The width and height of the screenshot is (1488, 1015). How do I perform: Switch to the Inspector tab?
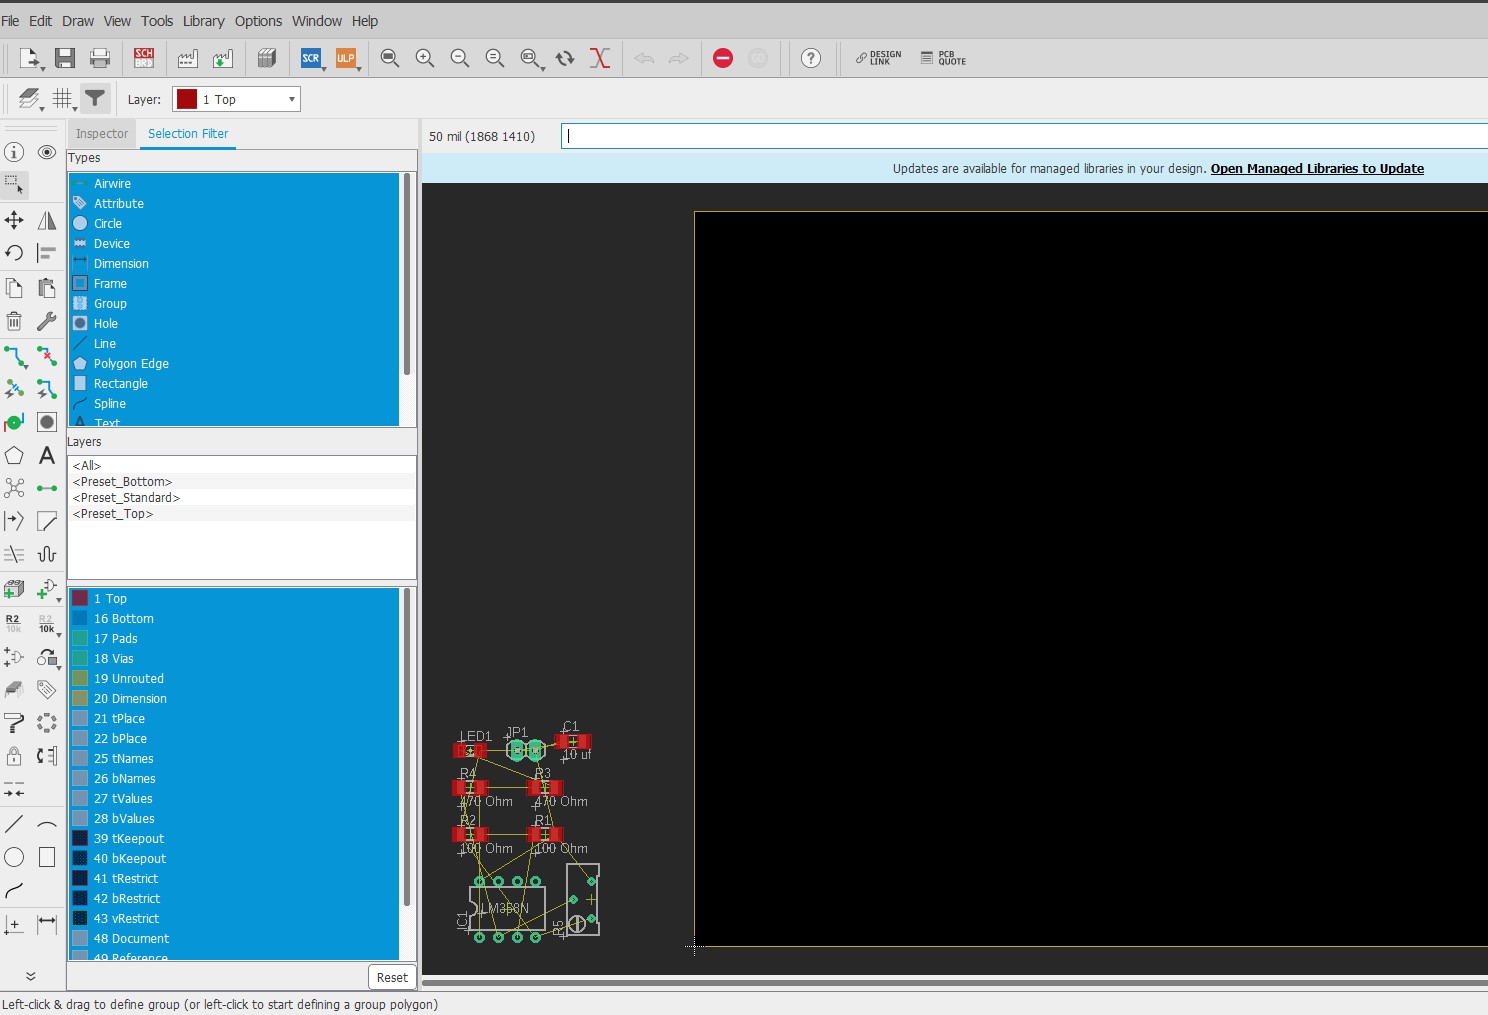pyautogui.click(x=102, y=134)
